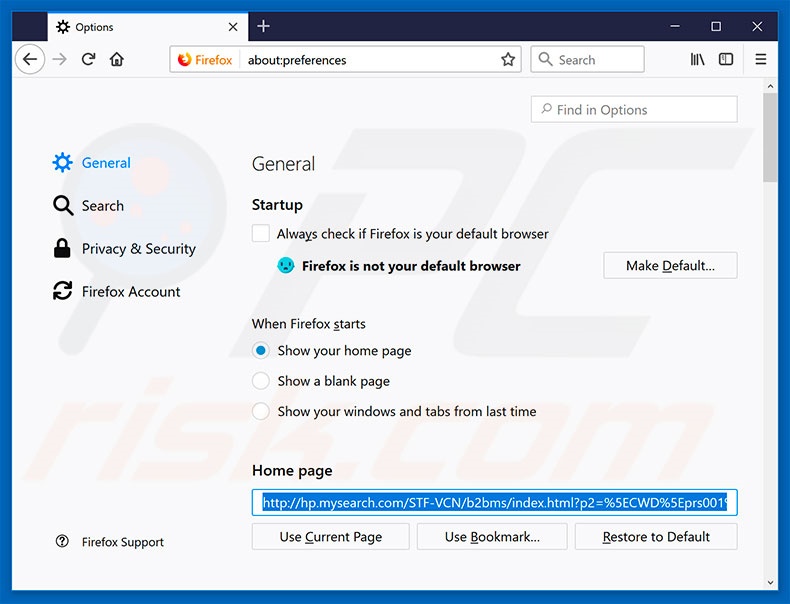Open Firefox hamburger menu
Image resolution: width=790 pixels, height=604 pixels.
pyautogui.click(x=761, y=60)
